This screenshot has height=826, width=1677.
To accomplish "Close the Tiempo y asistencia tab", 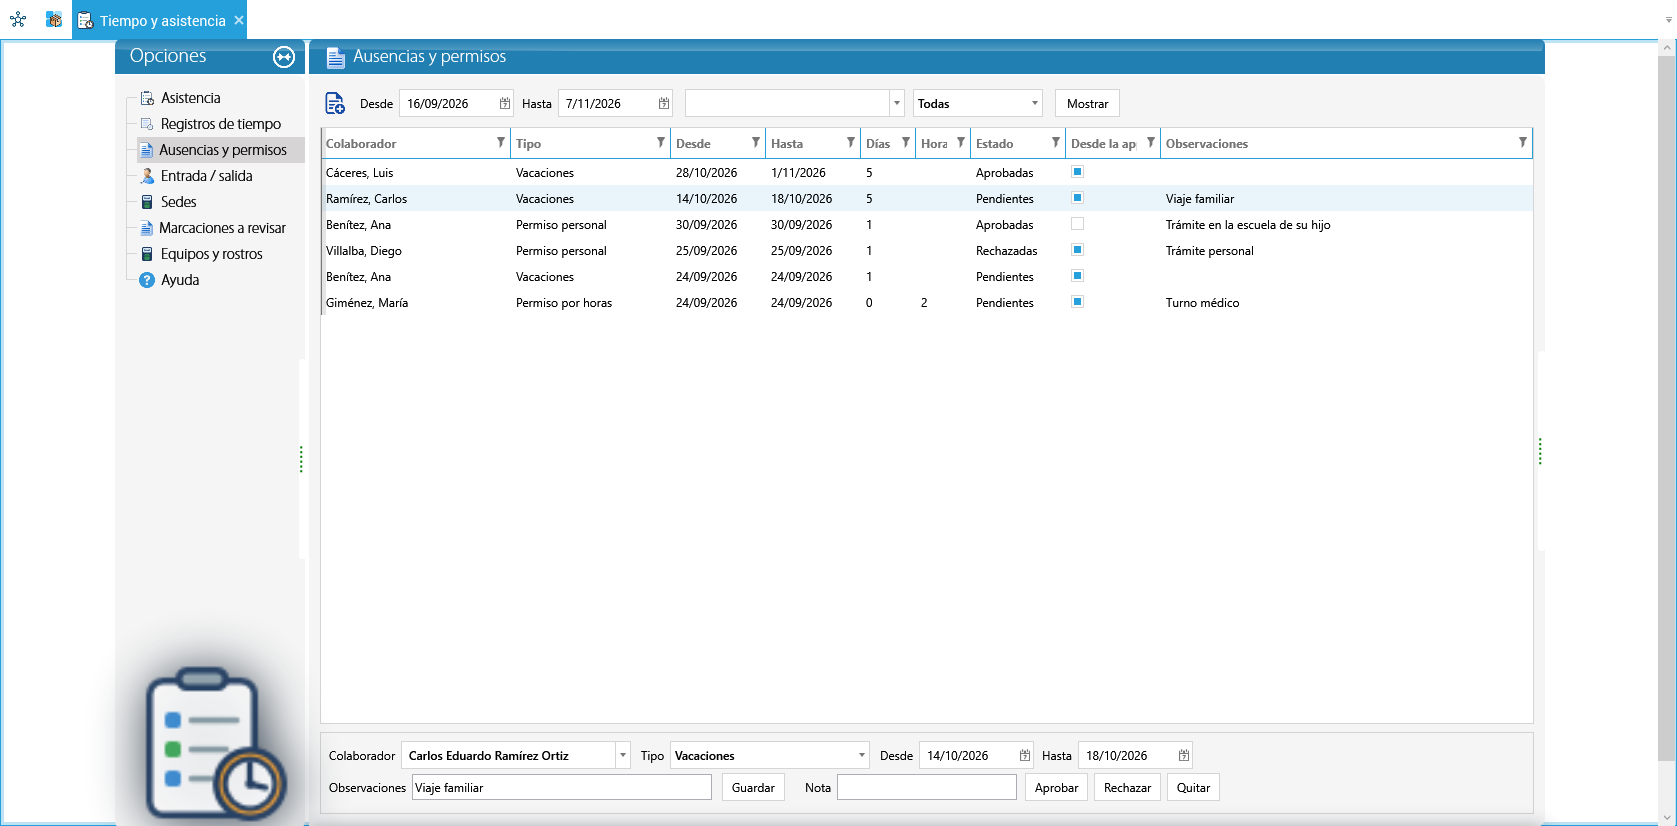I will [x=239, y=20].
